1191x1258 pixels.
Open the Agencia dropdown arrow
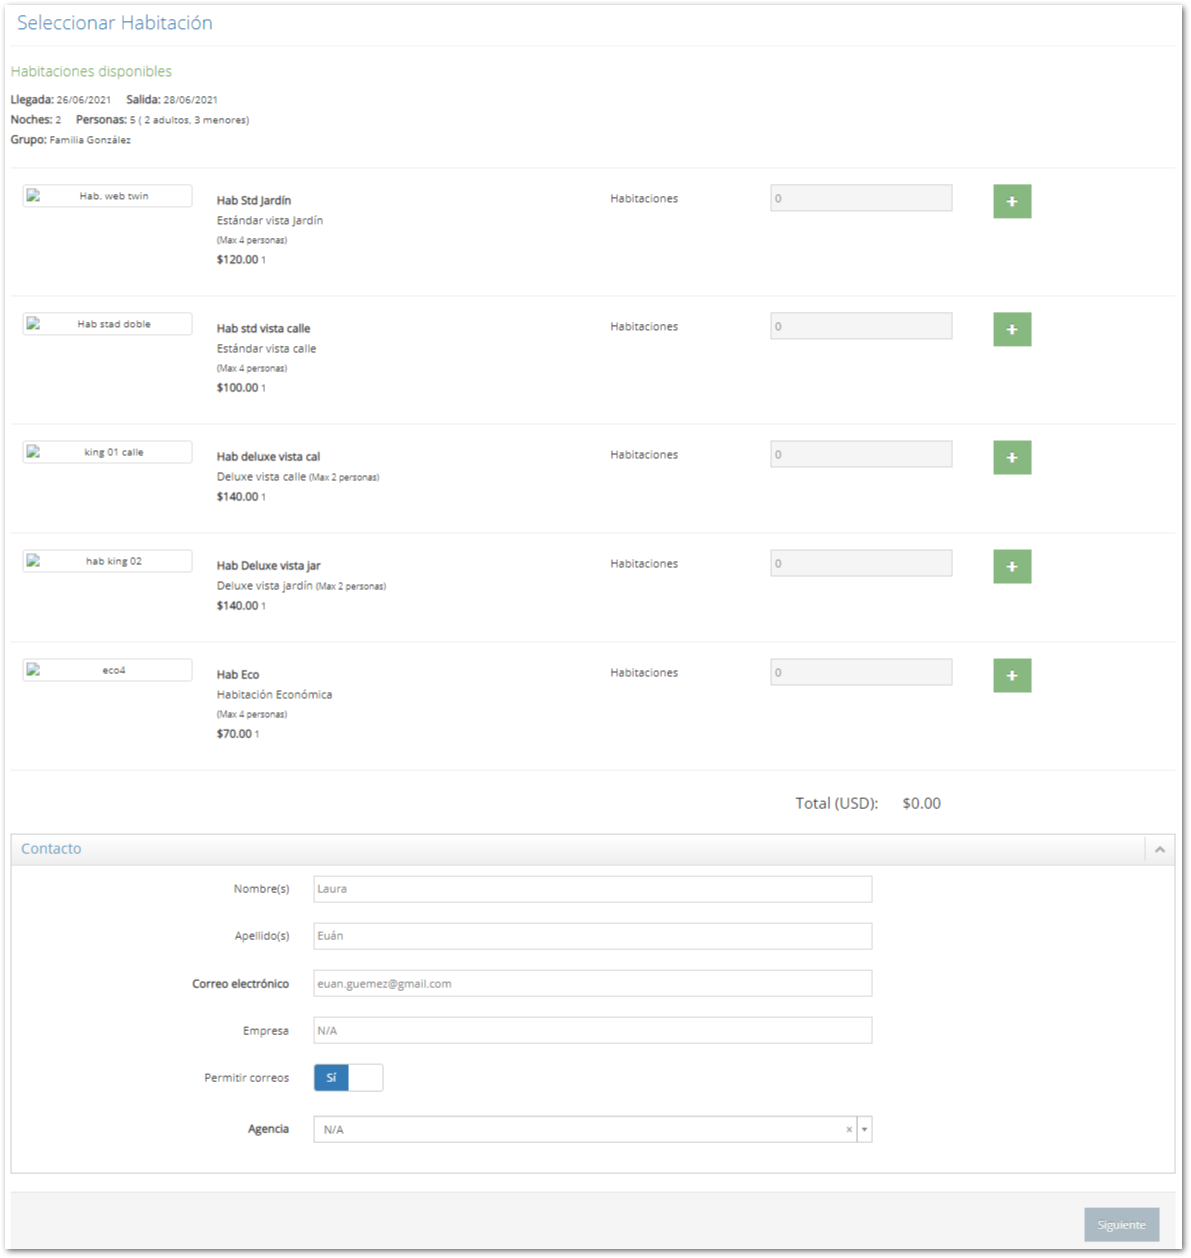point(865,1129)
